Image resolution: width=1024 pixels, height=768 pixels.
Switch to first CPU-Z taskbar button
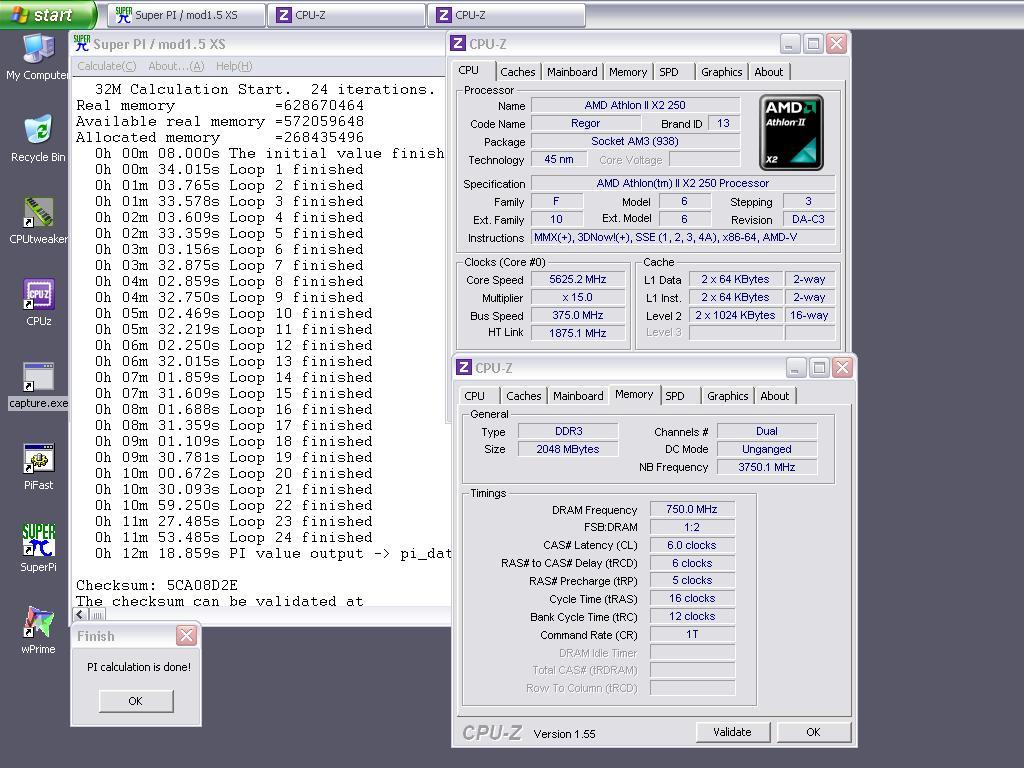[x=347, y=15]
